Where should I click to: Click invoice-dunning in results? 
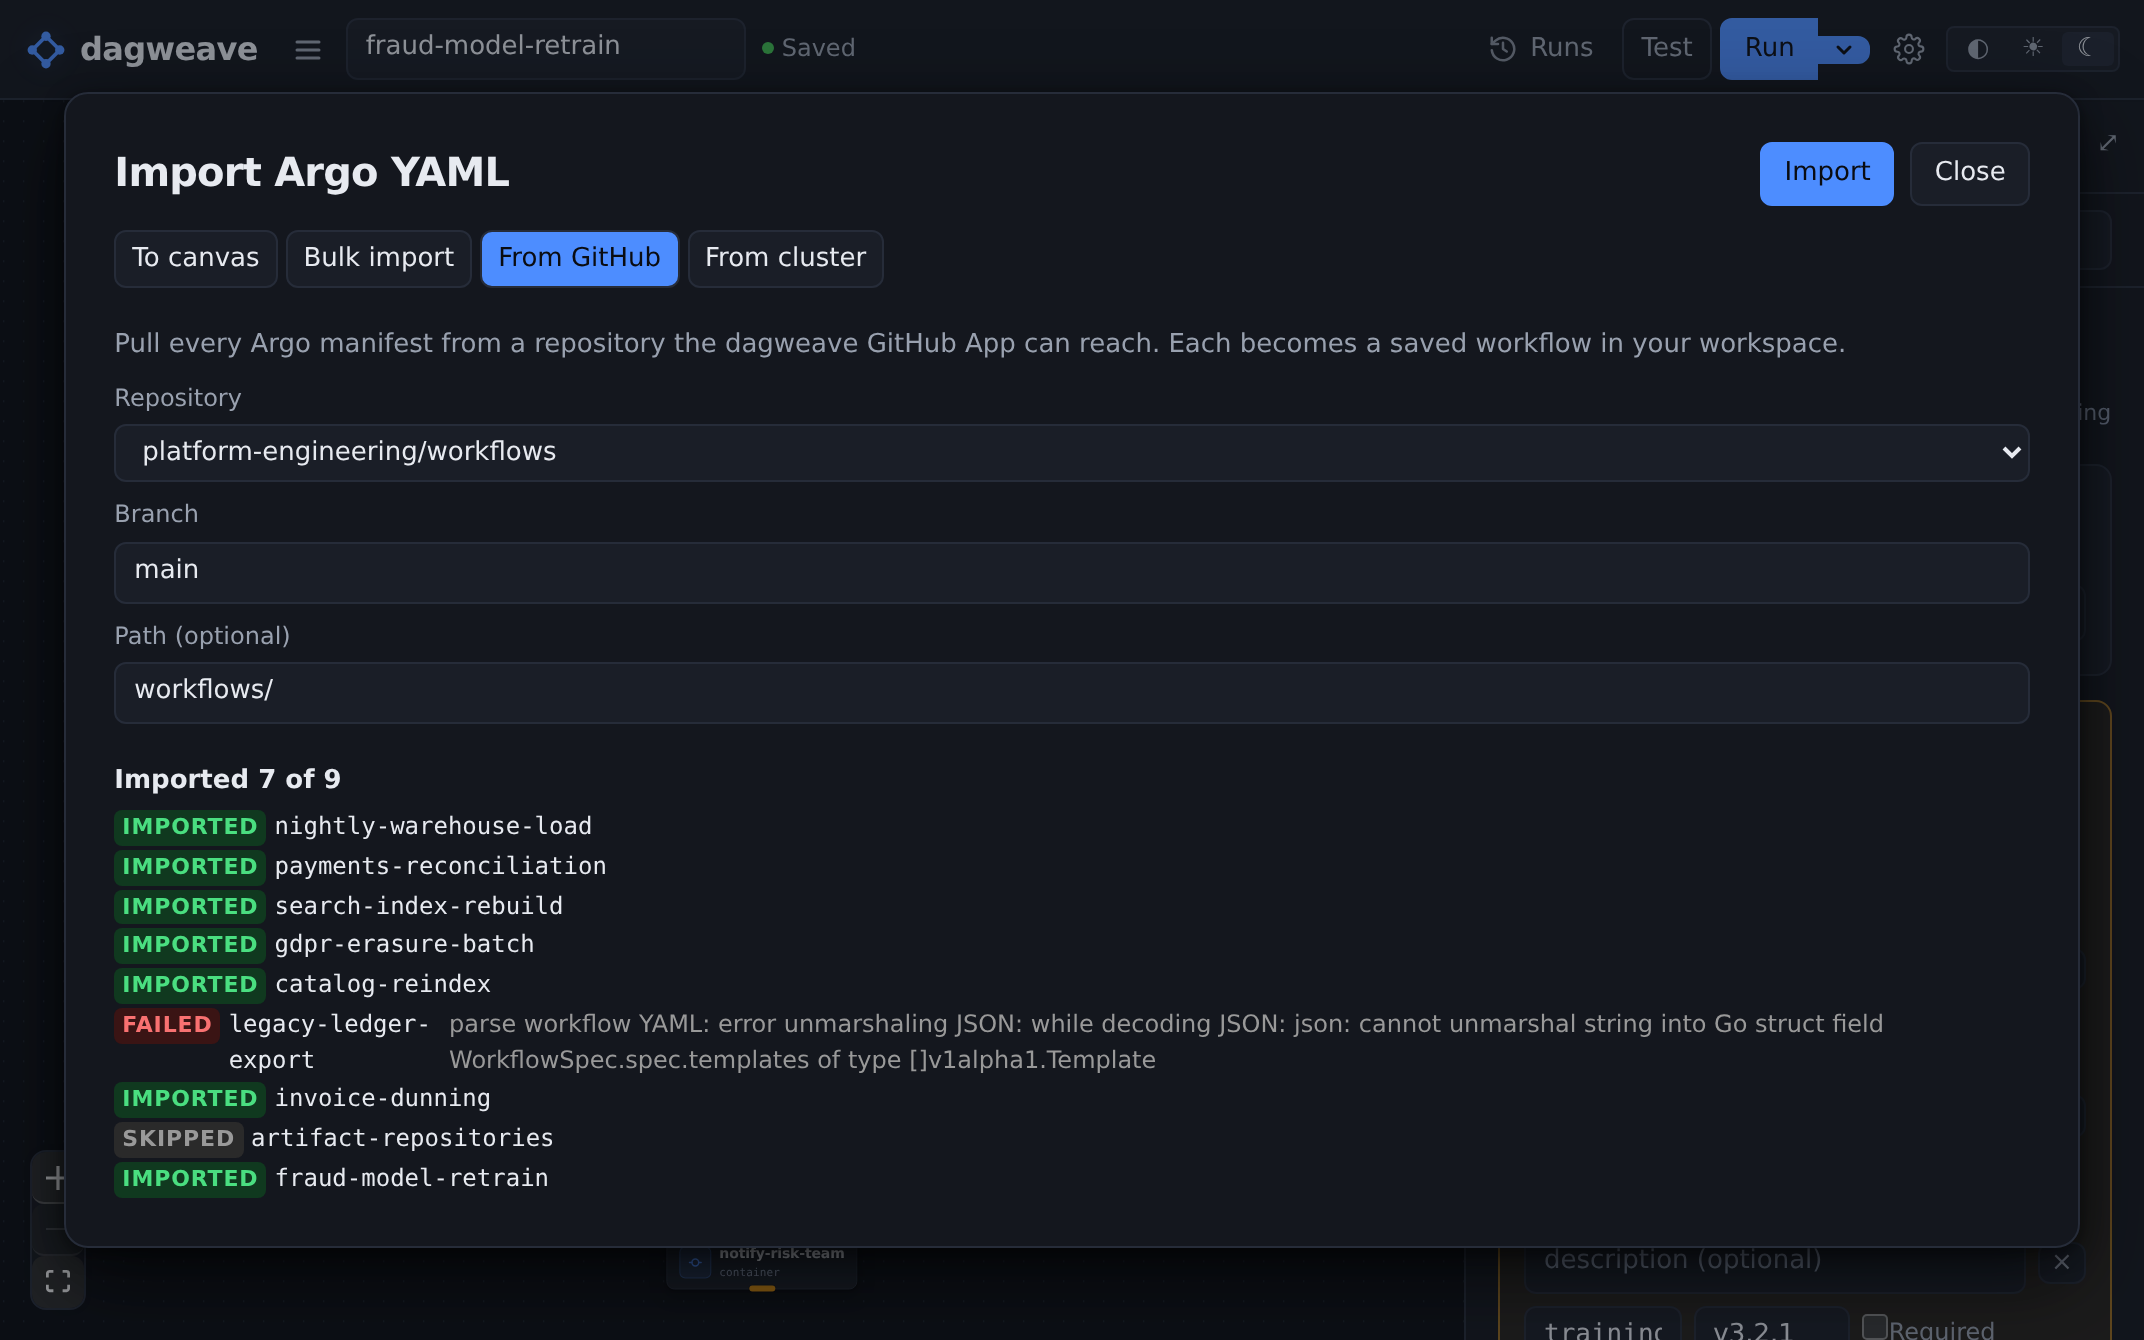[383, 1099]
